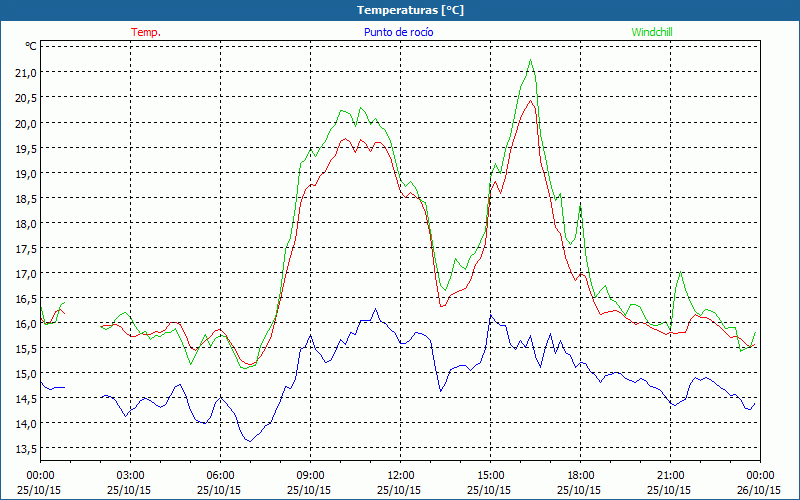The image size is (800, 500).
Task: Click the 14,5 value on the temperature axis
Action: 26,398
